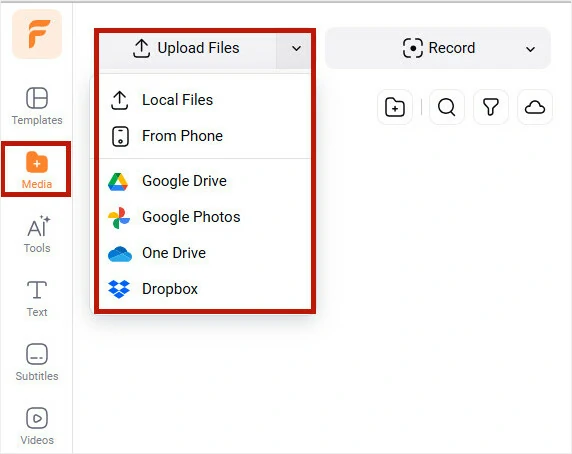This screenshot has height=454, width=572.
Task: Open media search with magnifier icon
Action: (447, 107)
